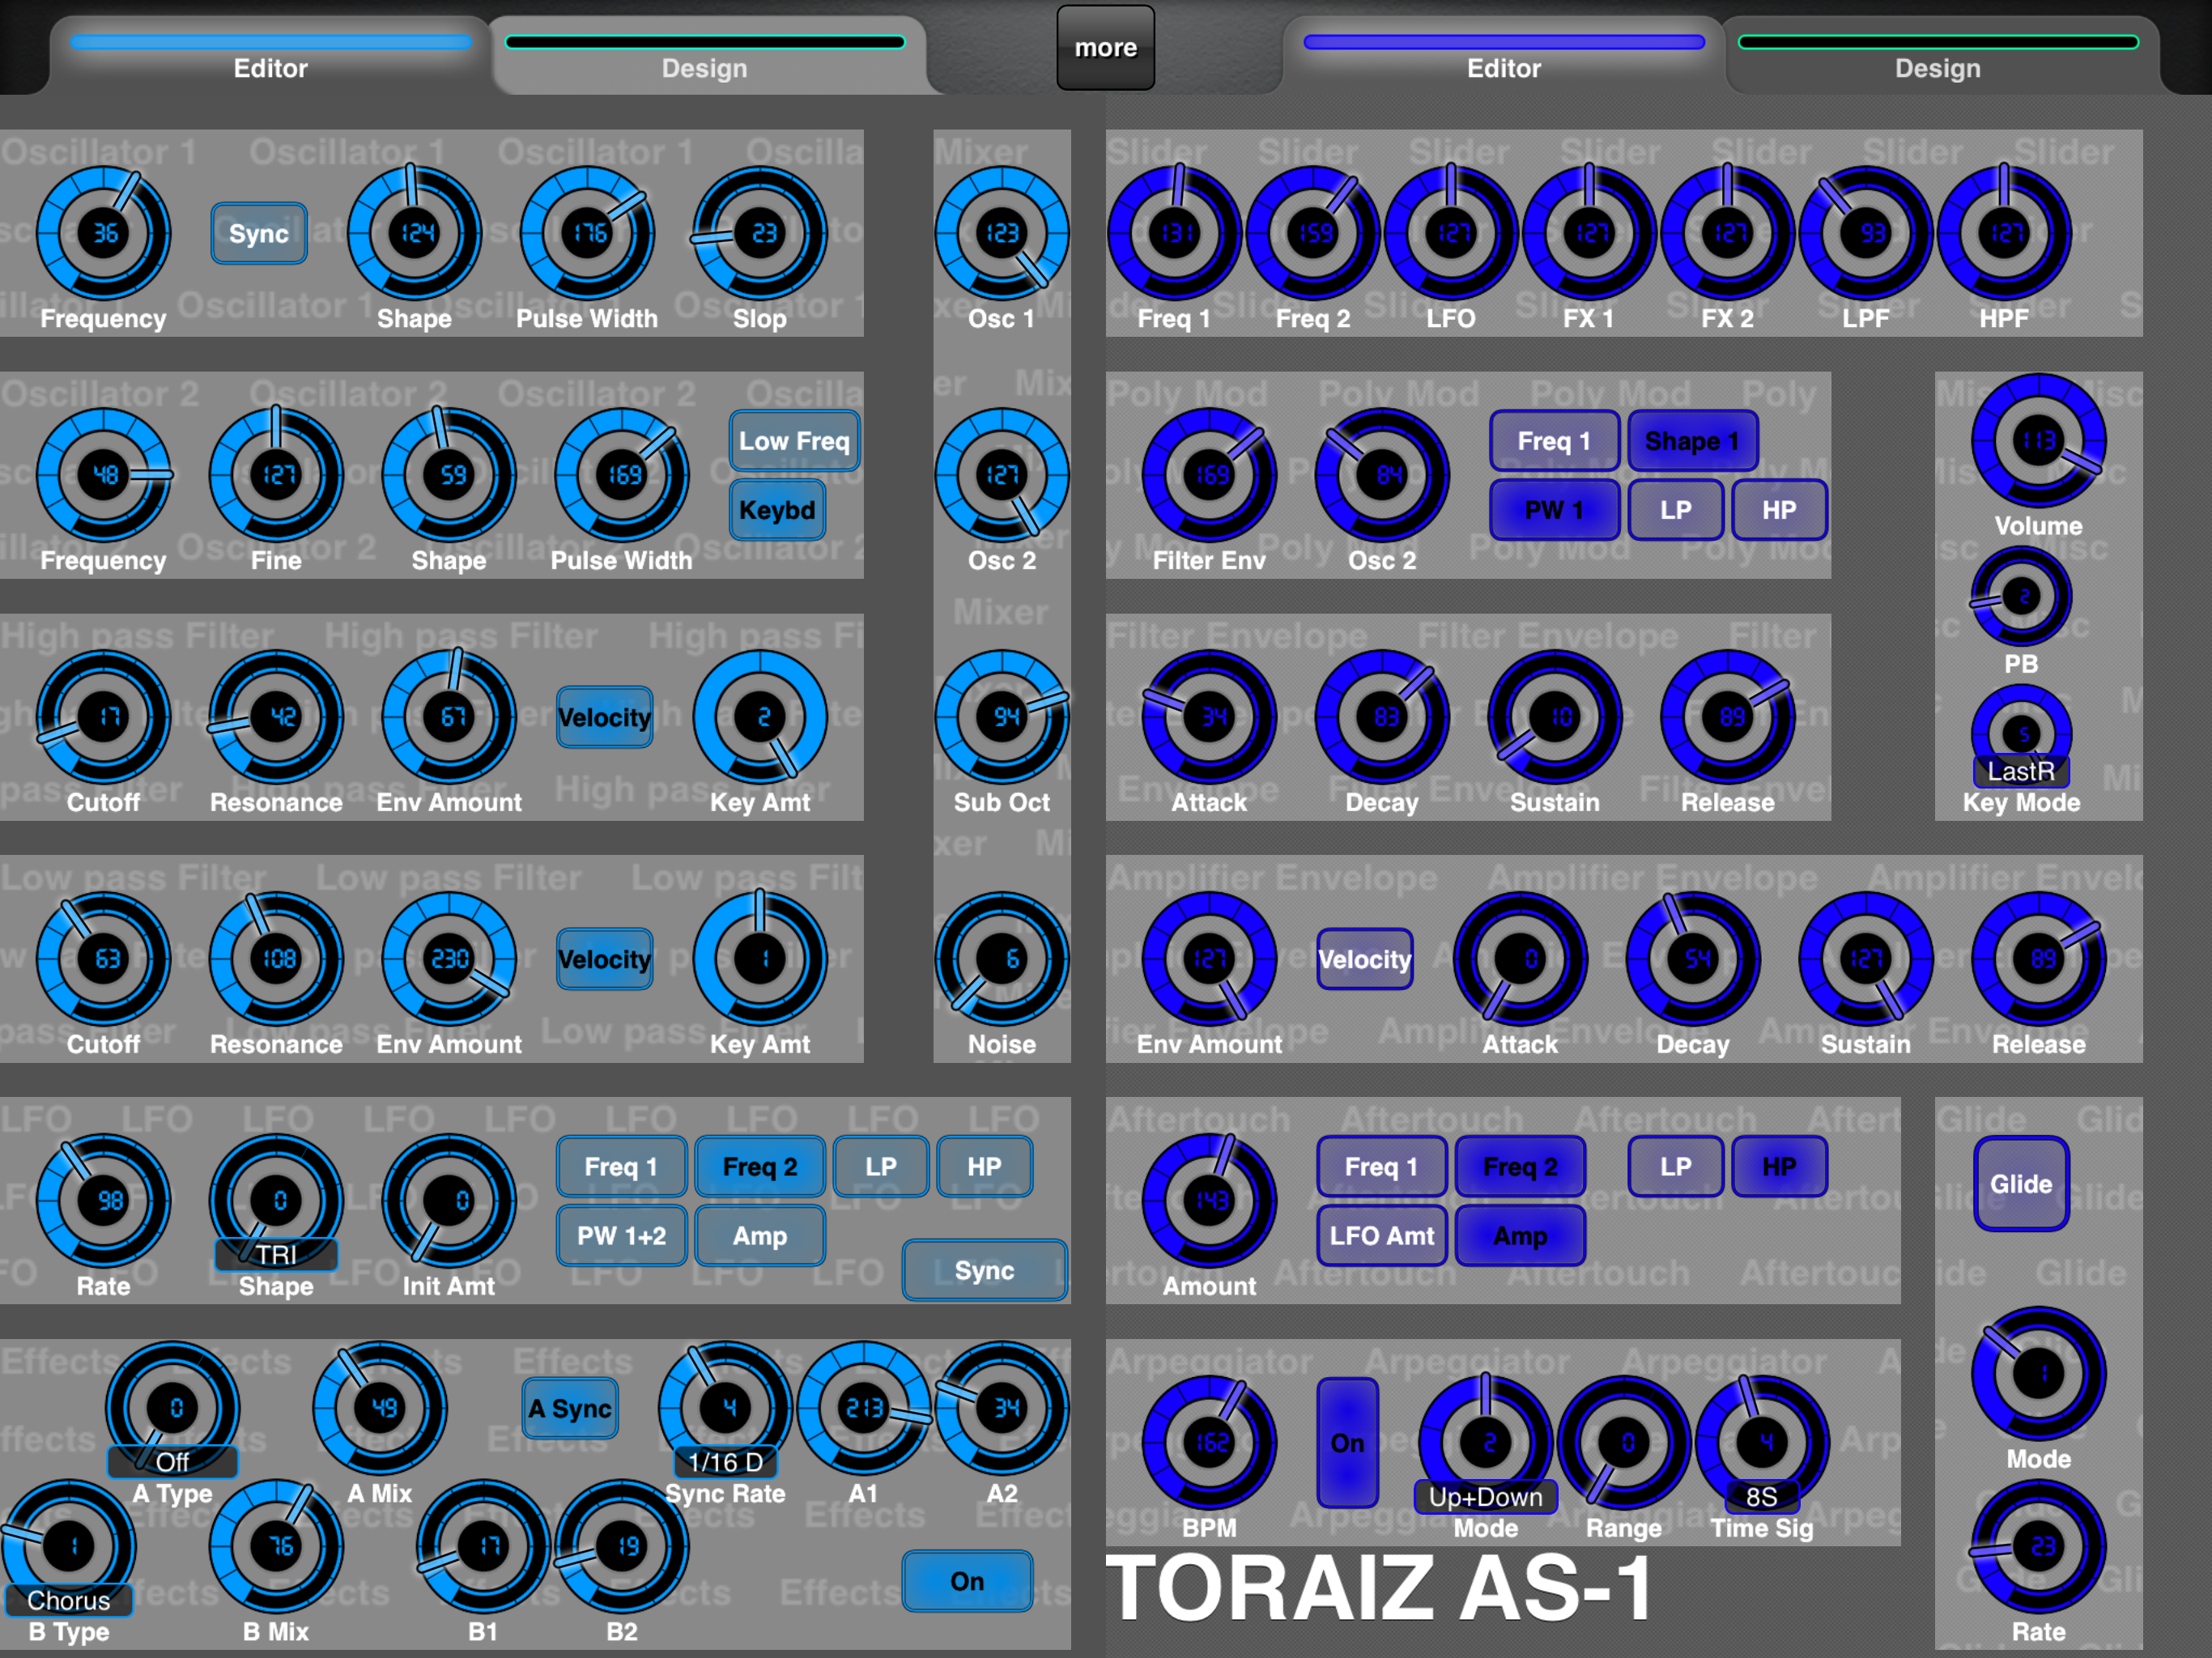Toggle Poly Mod HP destination

coord(1779,510)
